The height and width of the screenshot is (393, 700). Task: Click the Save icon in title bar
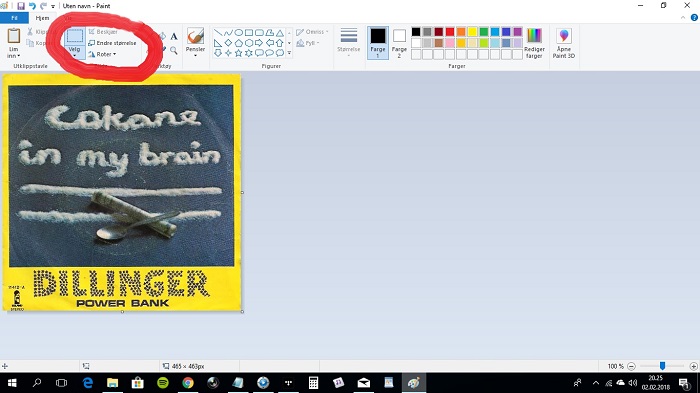point(21,6)
